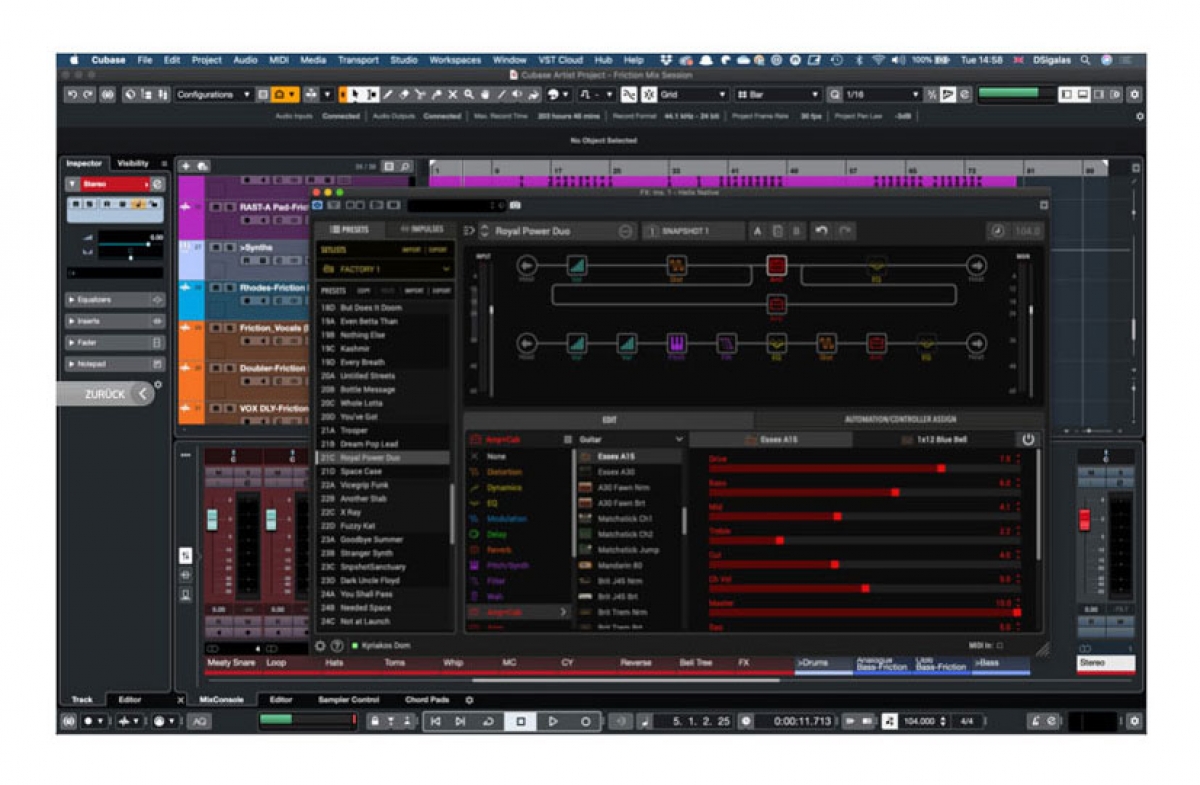The image size is (1200, 785).
Task: Open the Configurations dropdown in Cubase toolbar
Action: tap(214, 95)
